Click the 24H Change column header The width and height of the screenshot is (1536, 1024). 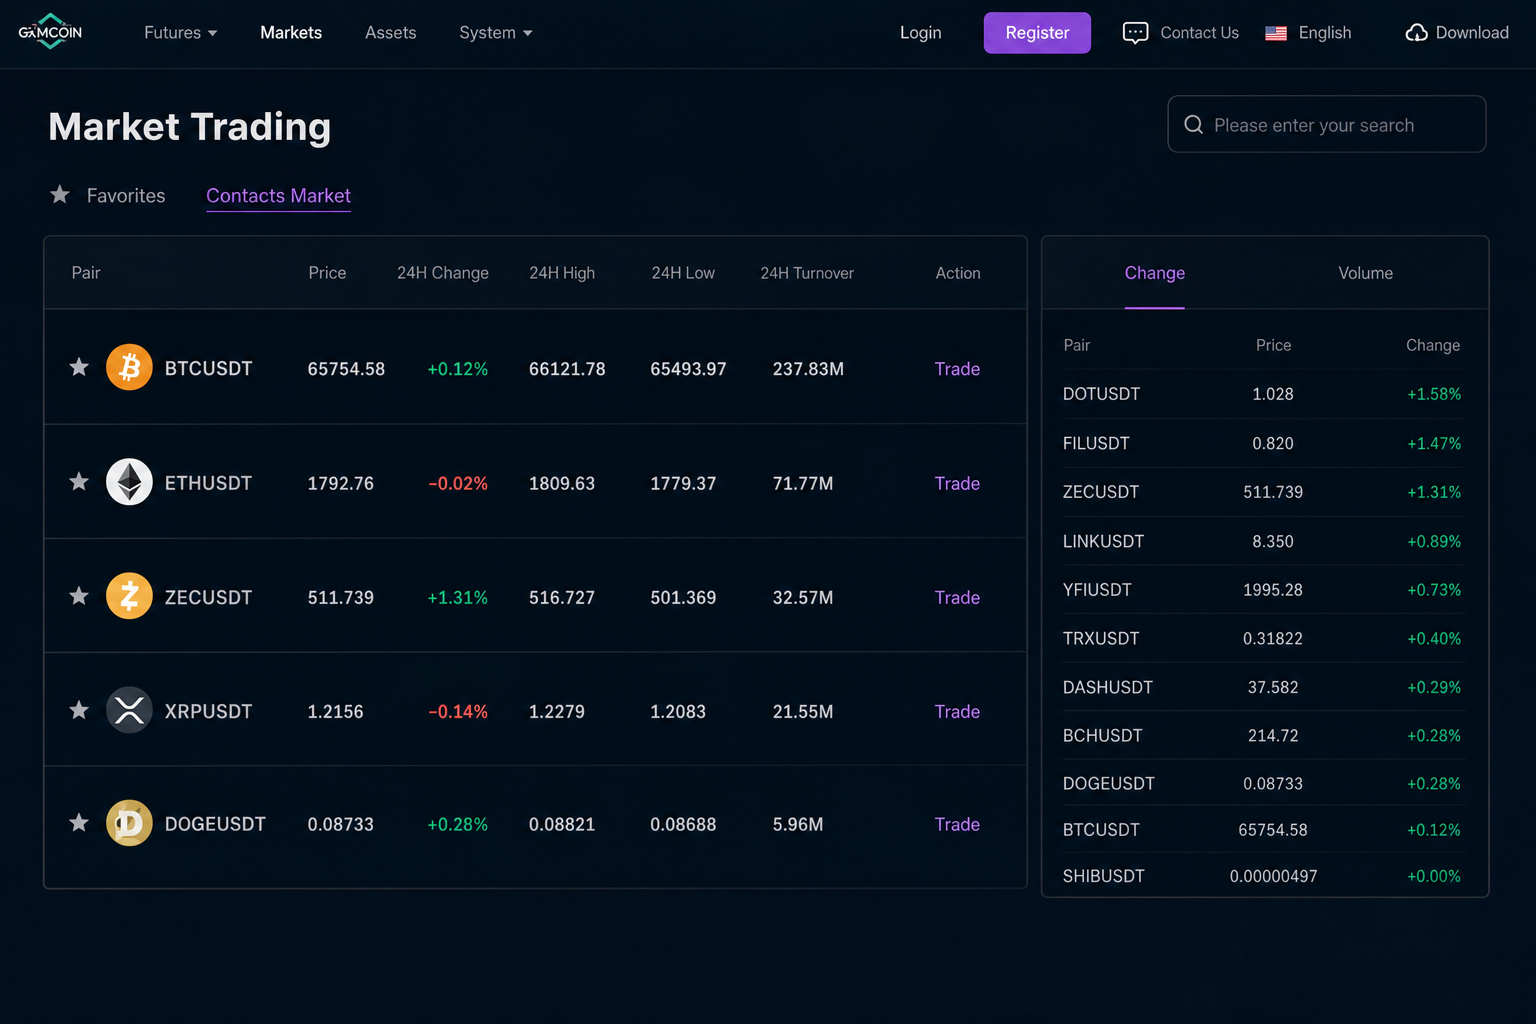coord(443,273)
